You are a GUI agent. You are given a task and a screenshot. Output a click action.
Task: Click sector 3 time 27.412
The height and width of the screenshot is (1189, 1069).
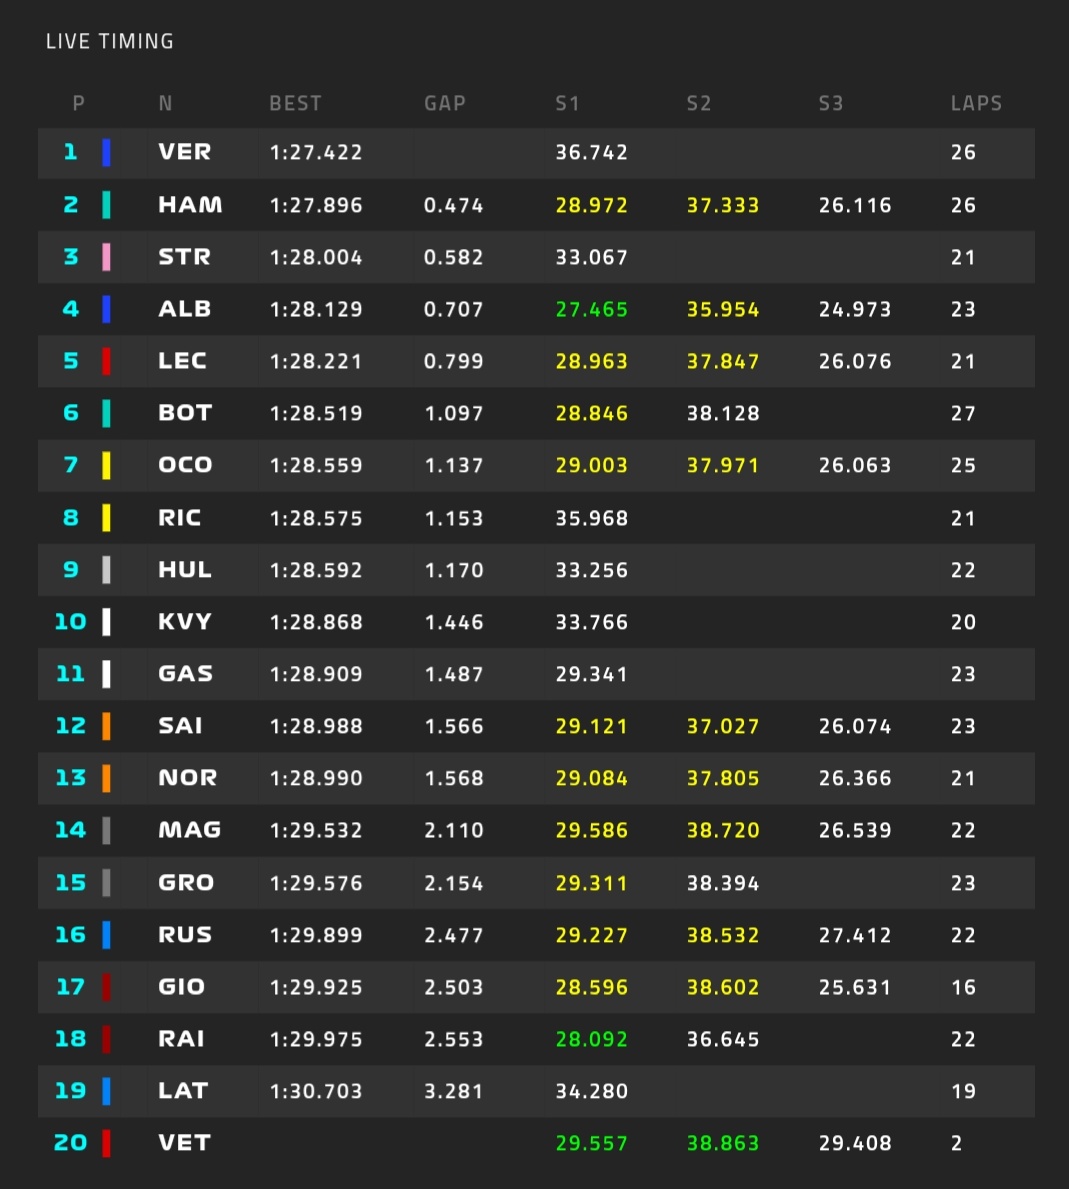click(x=854, y=935)
